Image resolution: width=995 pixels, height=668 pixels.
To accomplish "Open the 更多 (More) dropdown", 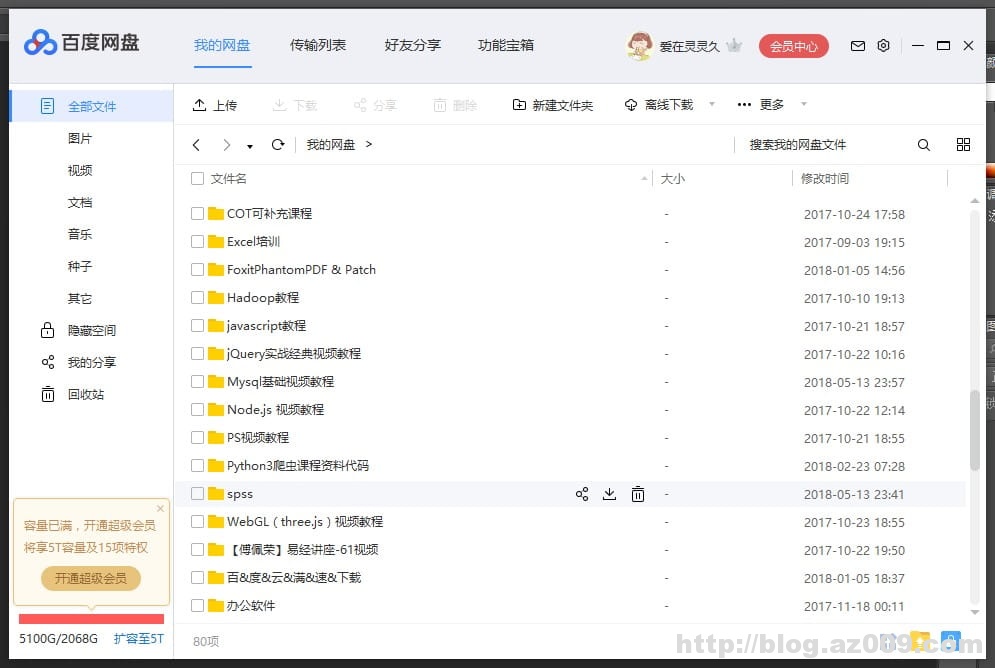I will point(760,104).
